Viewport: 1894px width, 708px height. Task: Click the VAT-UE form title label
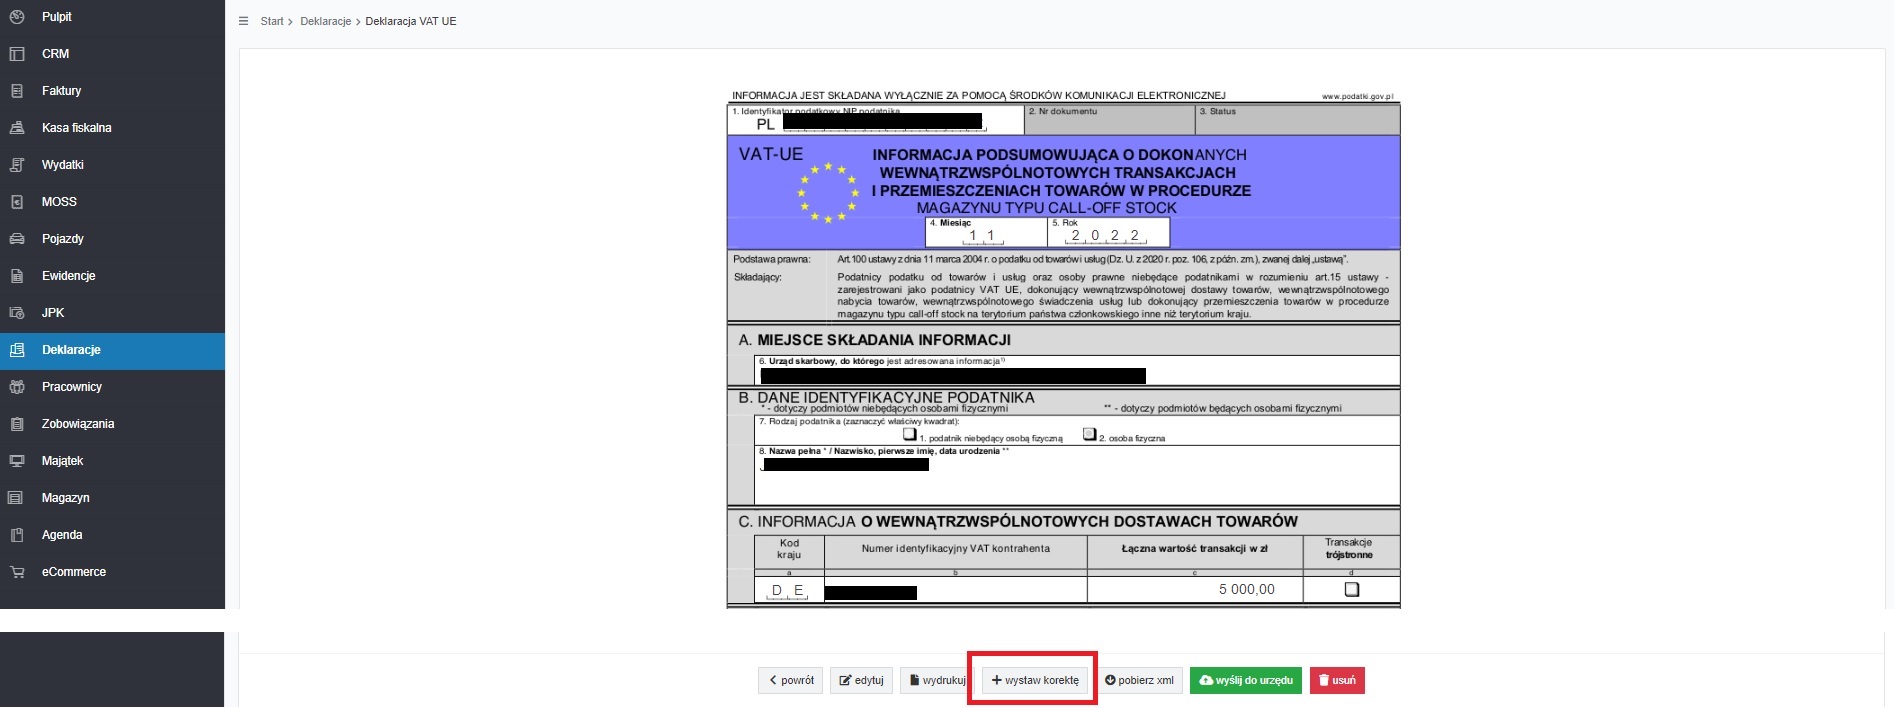coord(771,154)
